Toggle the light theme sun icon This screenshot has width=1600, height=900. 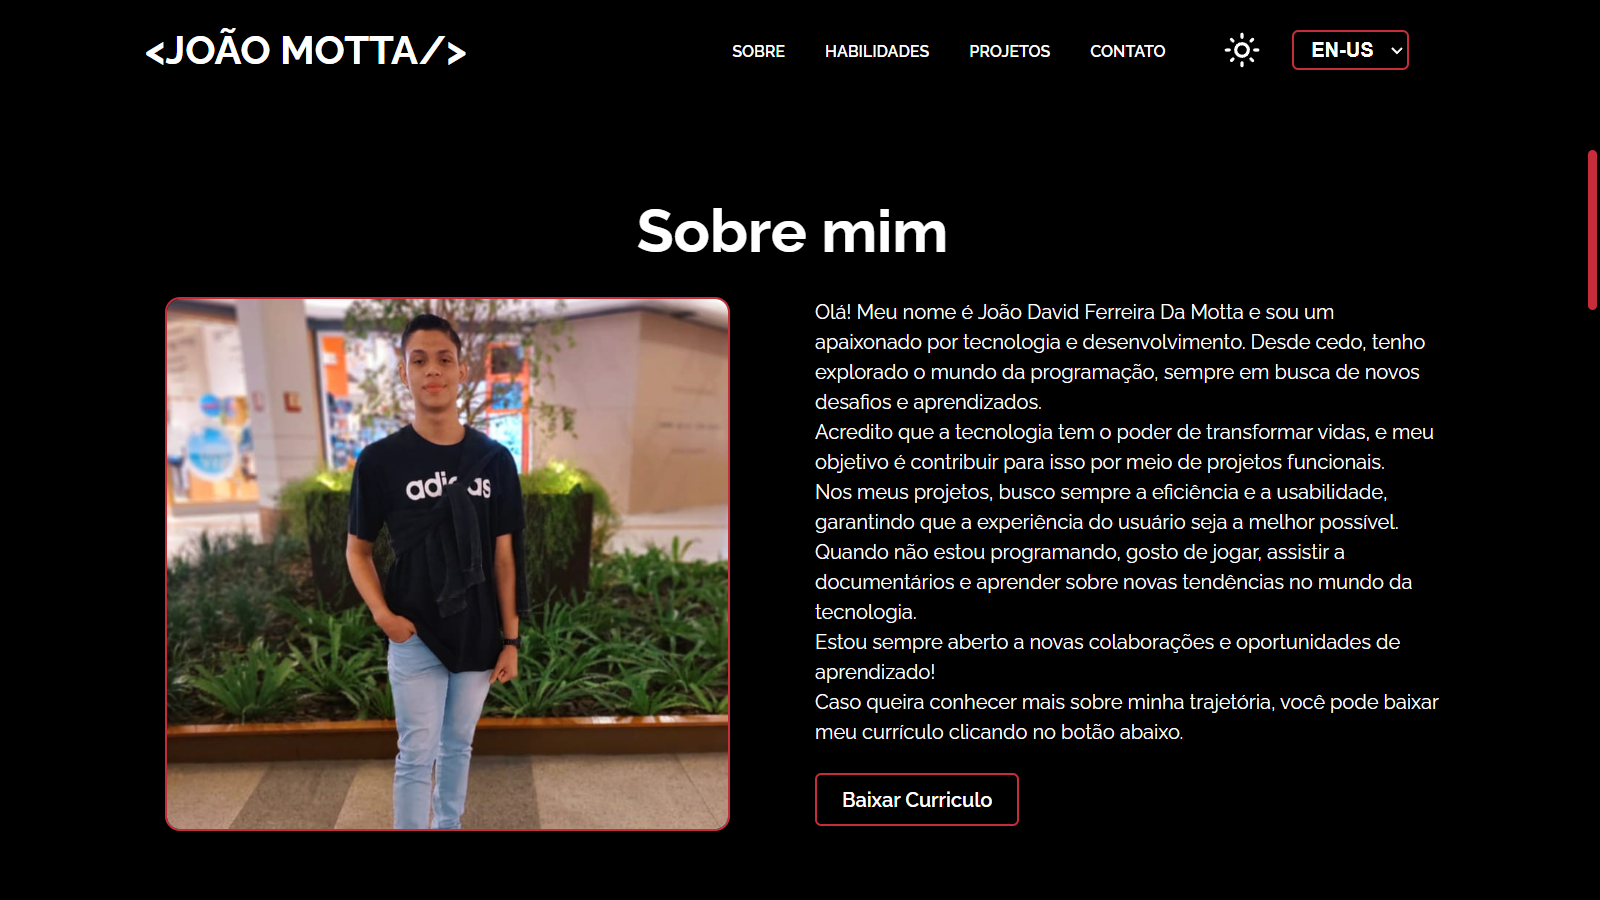pyautogui.click(x=1242, y=50)
